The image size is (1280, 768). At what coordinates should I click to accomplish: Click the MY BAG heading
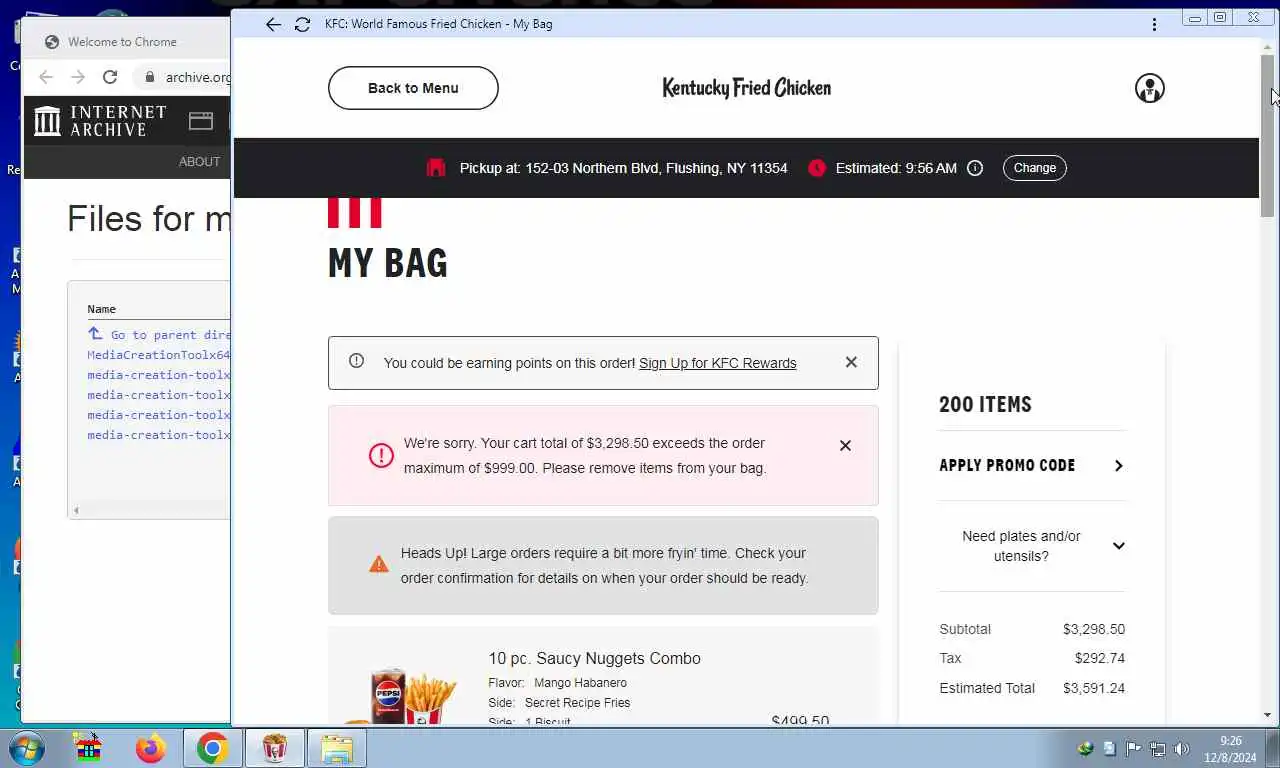(x=388, y=263)
